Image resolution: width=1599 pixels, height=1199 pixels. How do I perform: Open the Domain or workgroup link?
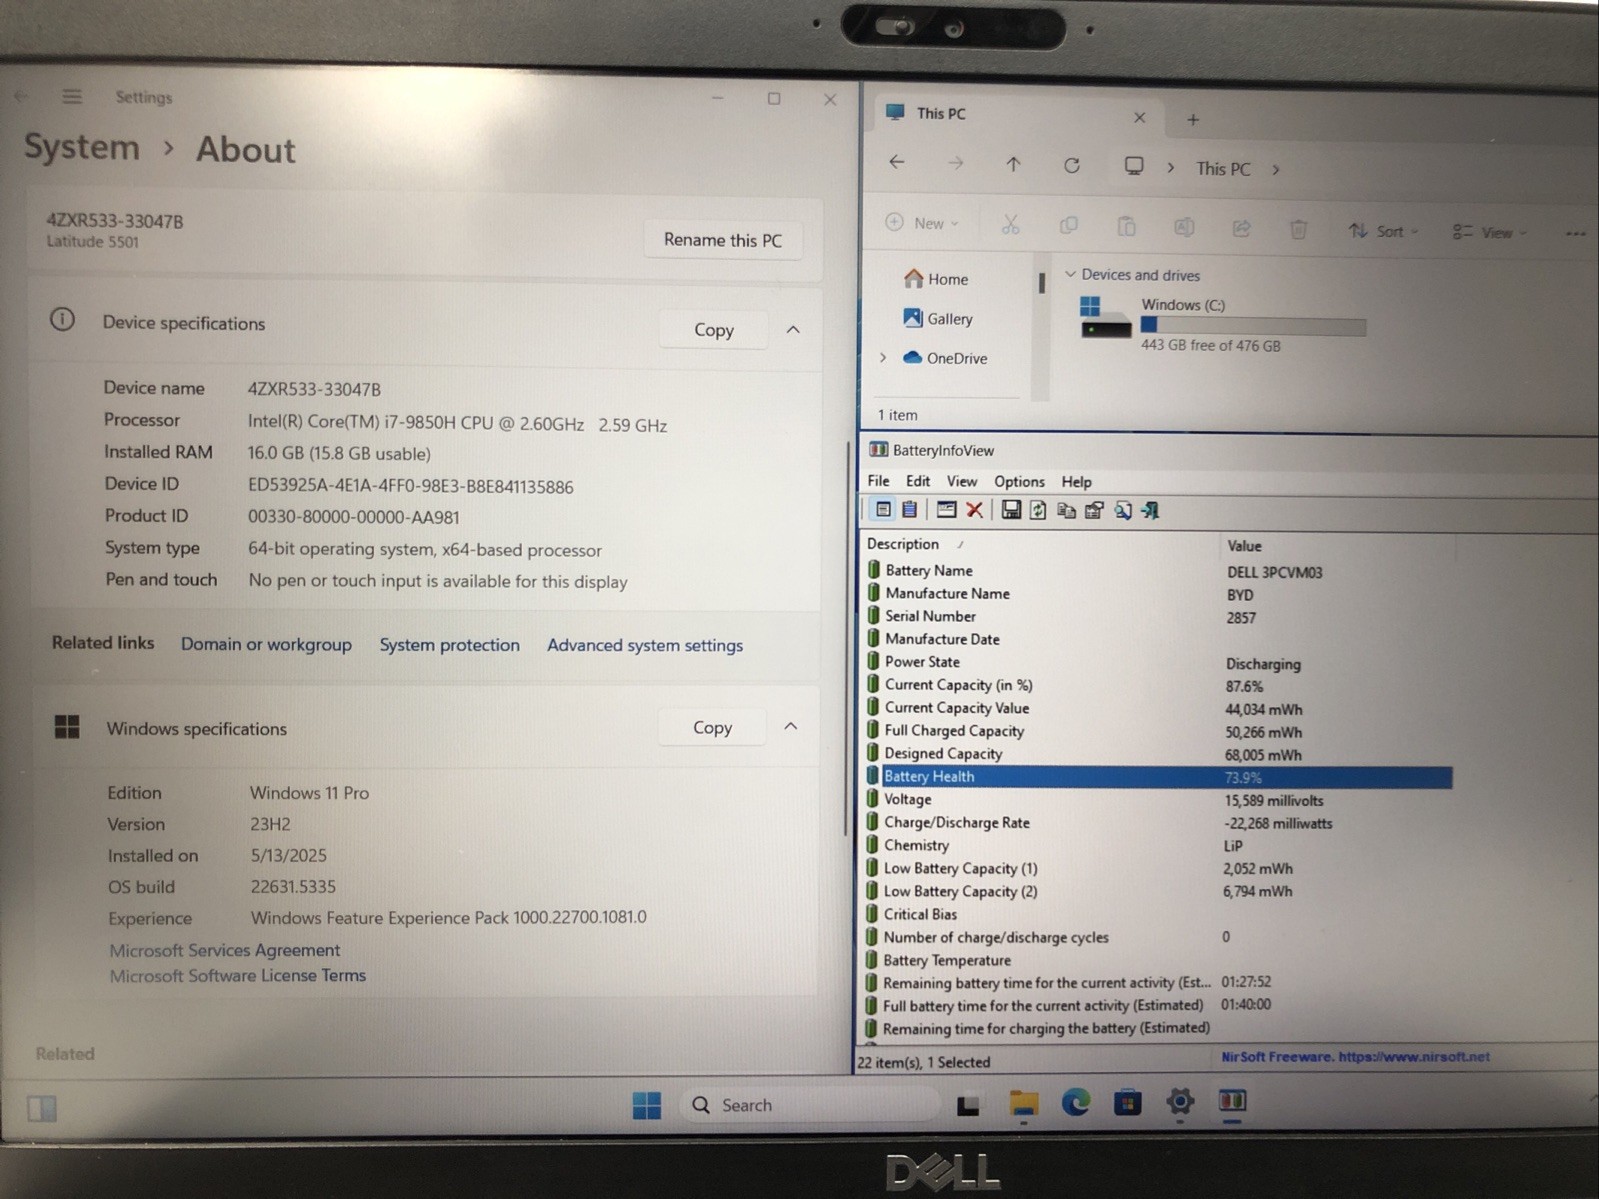[x=266, y=645]
